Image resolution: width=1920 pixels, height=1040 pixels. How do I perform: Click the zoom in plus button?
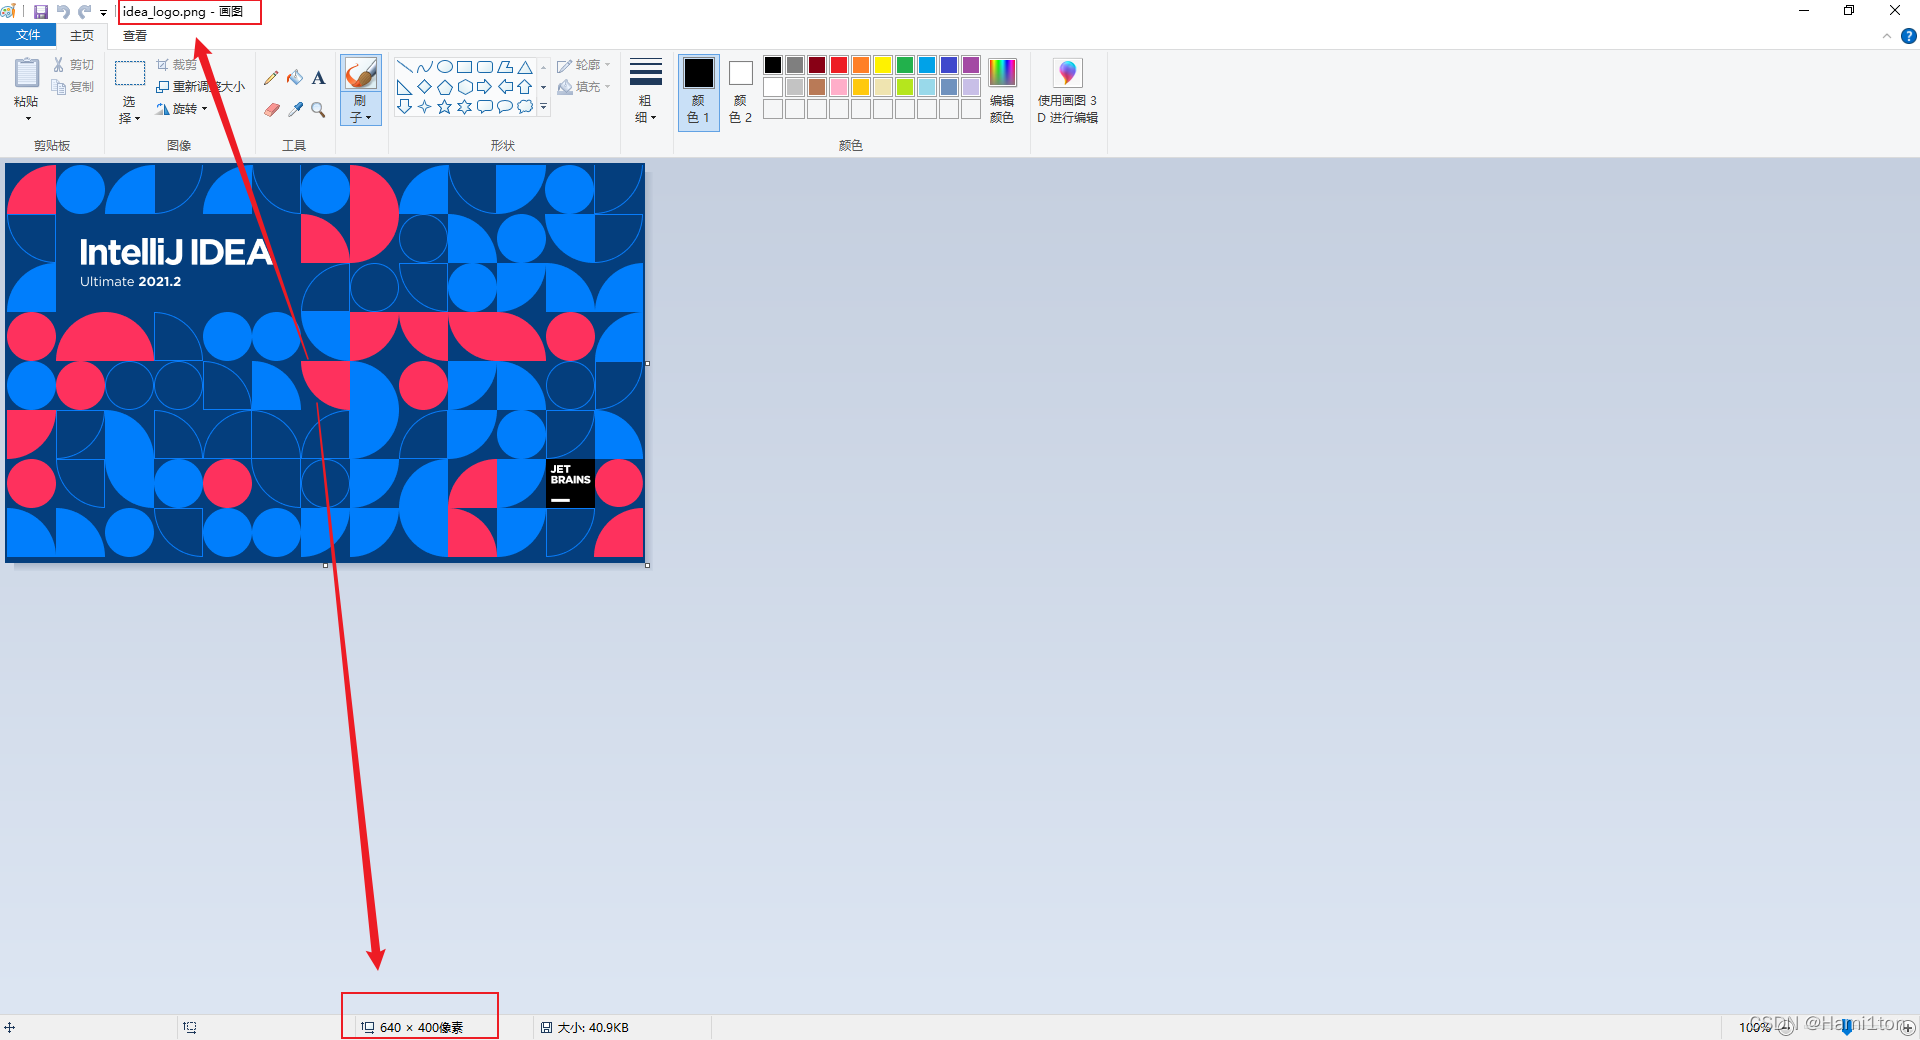pos(1908,1027)
